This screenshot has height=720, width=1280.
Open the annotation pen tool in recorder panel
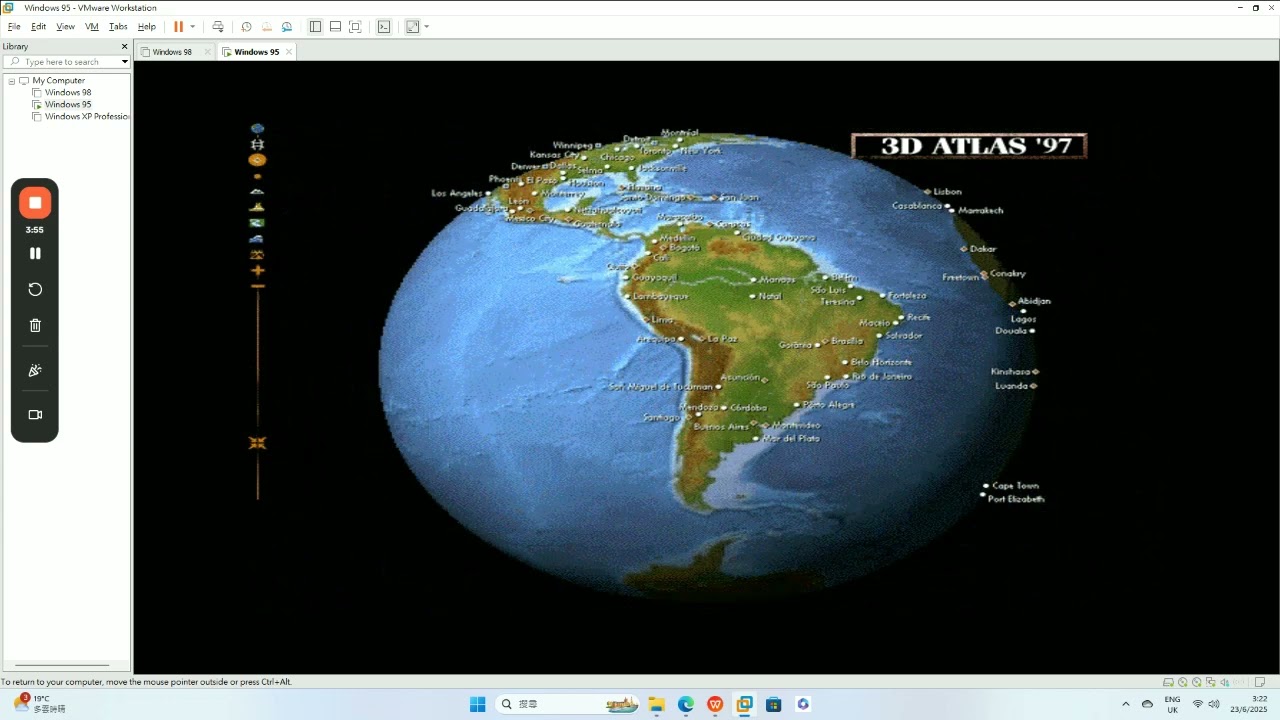click(x=35, y=371)
